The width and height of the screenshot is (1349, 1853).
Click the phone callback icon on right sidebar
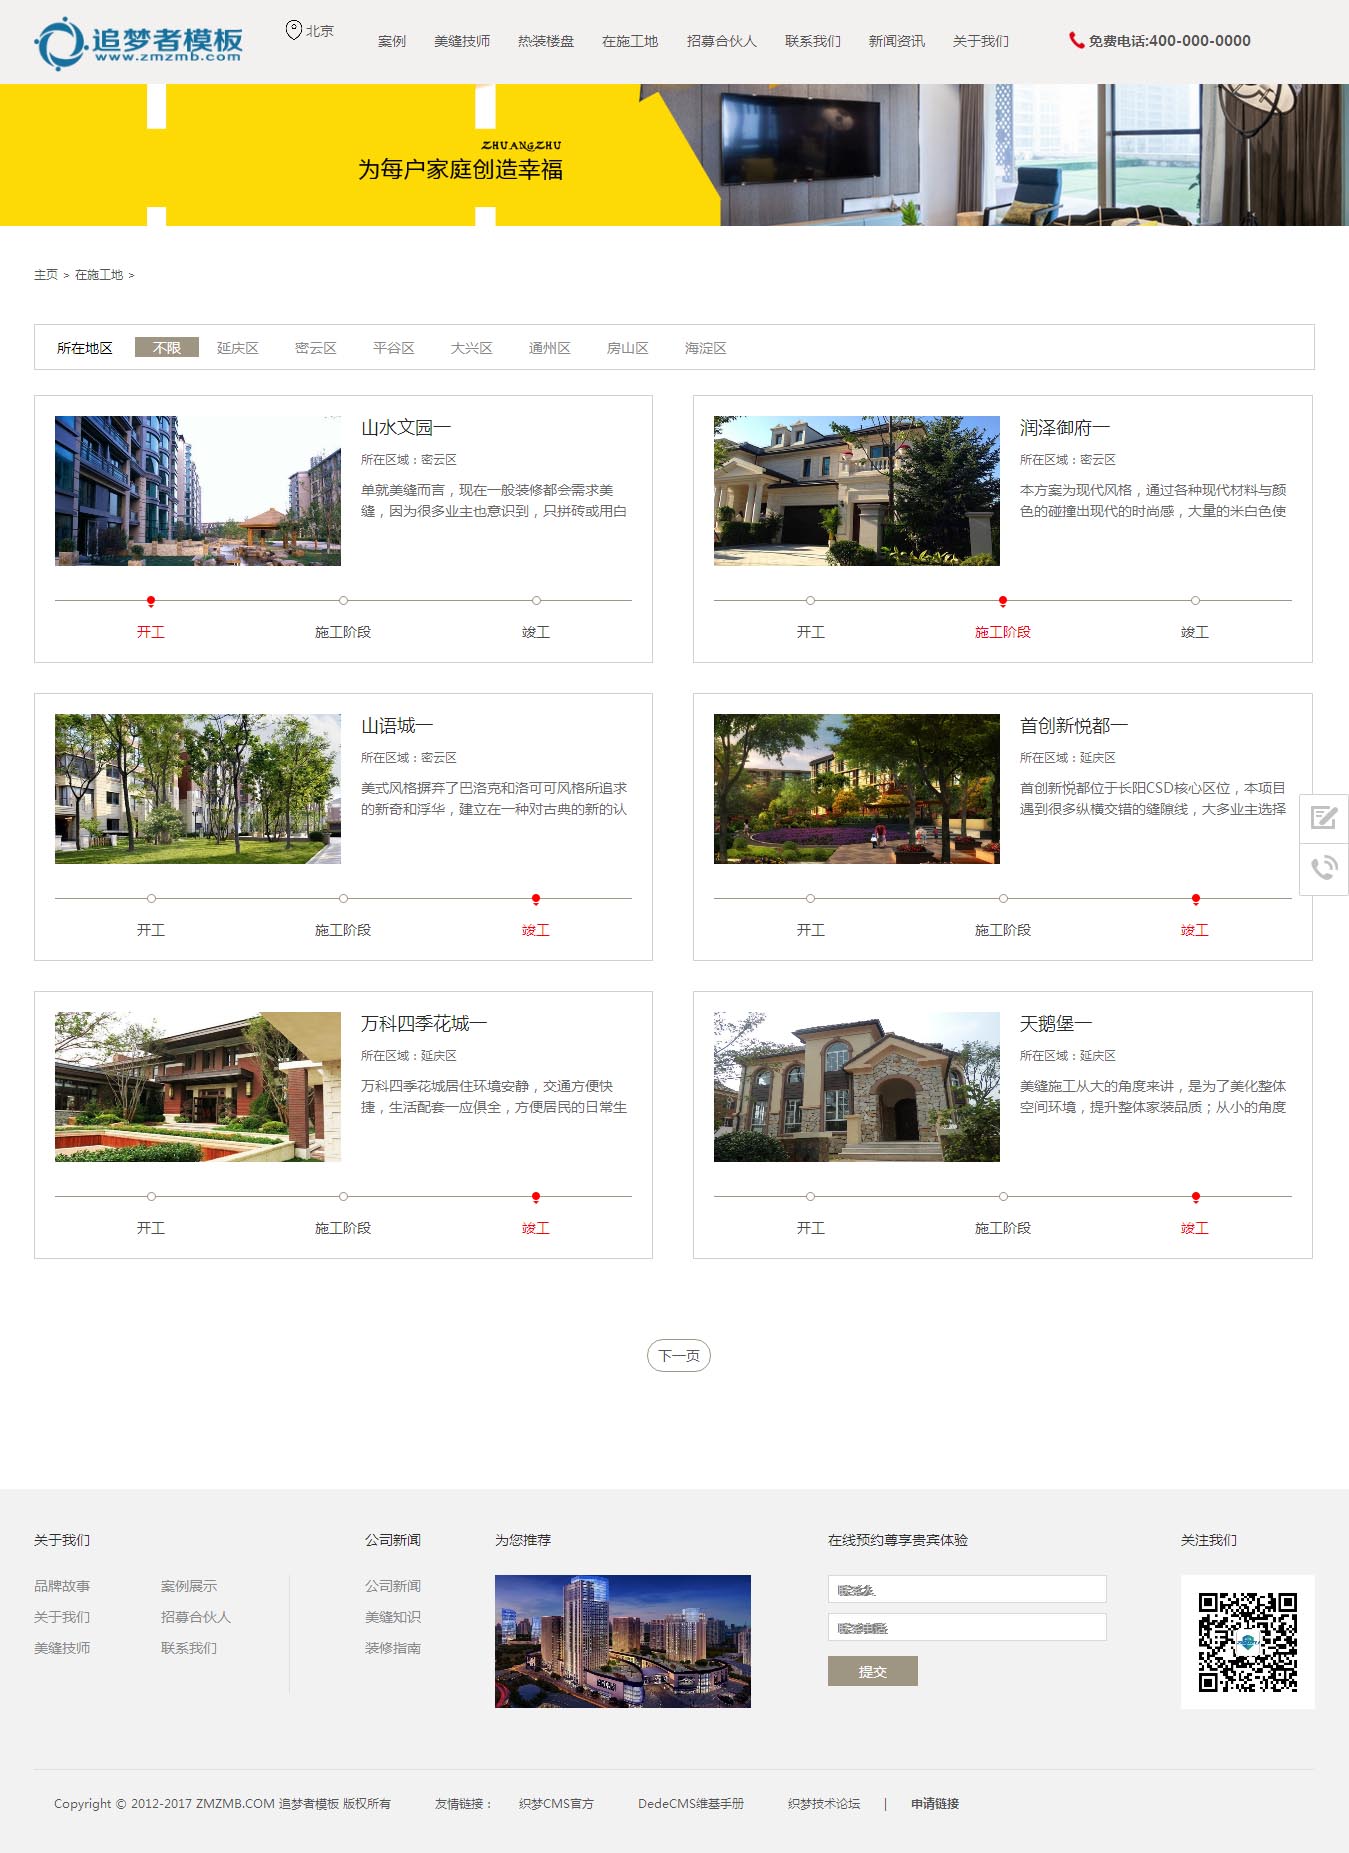coord(1324,867)
